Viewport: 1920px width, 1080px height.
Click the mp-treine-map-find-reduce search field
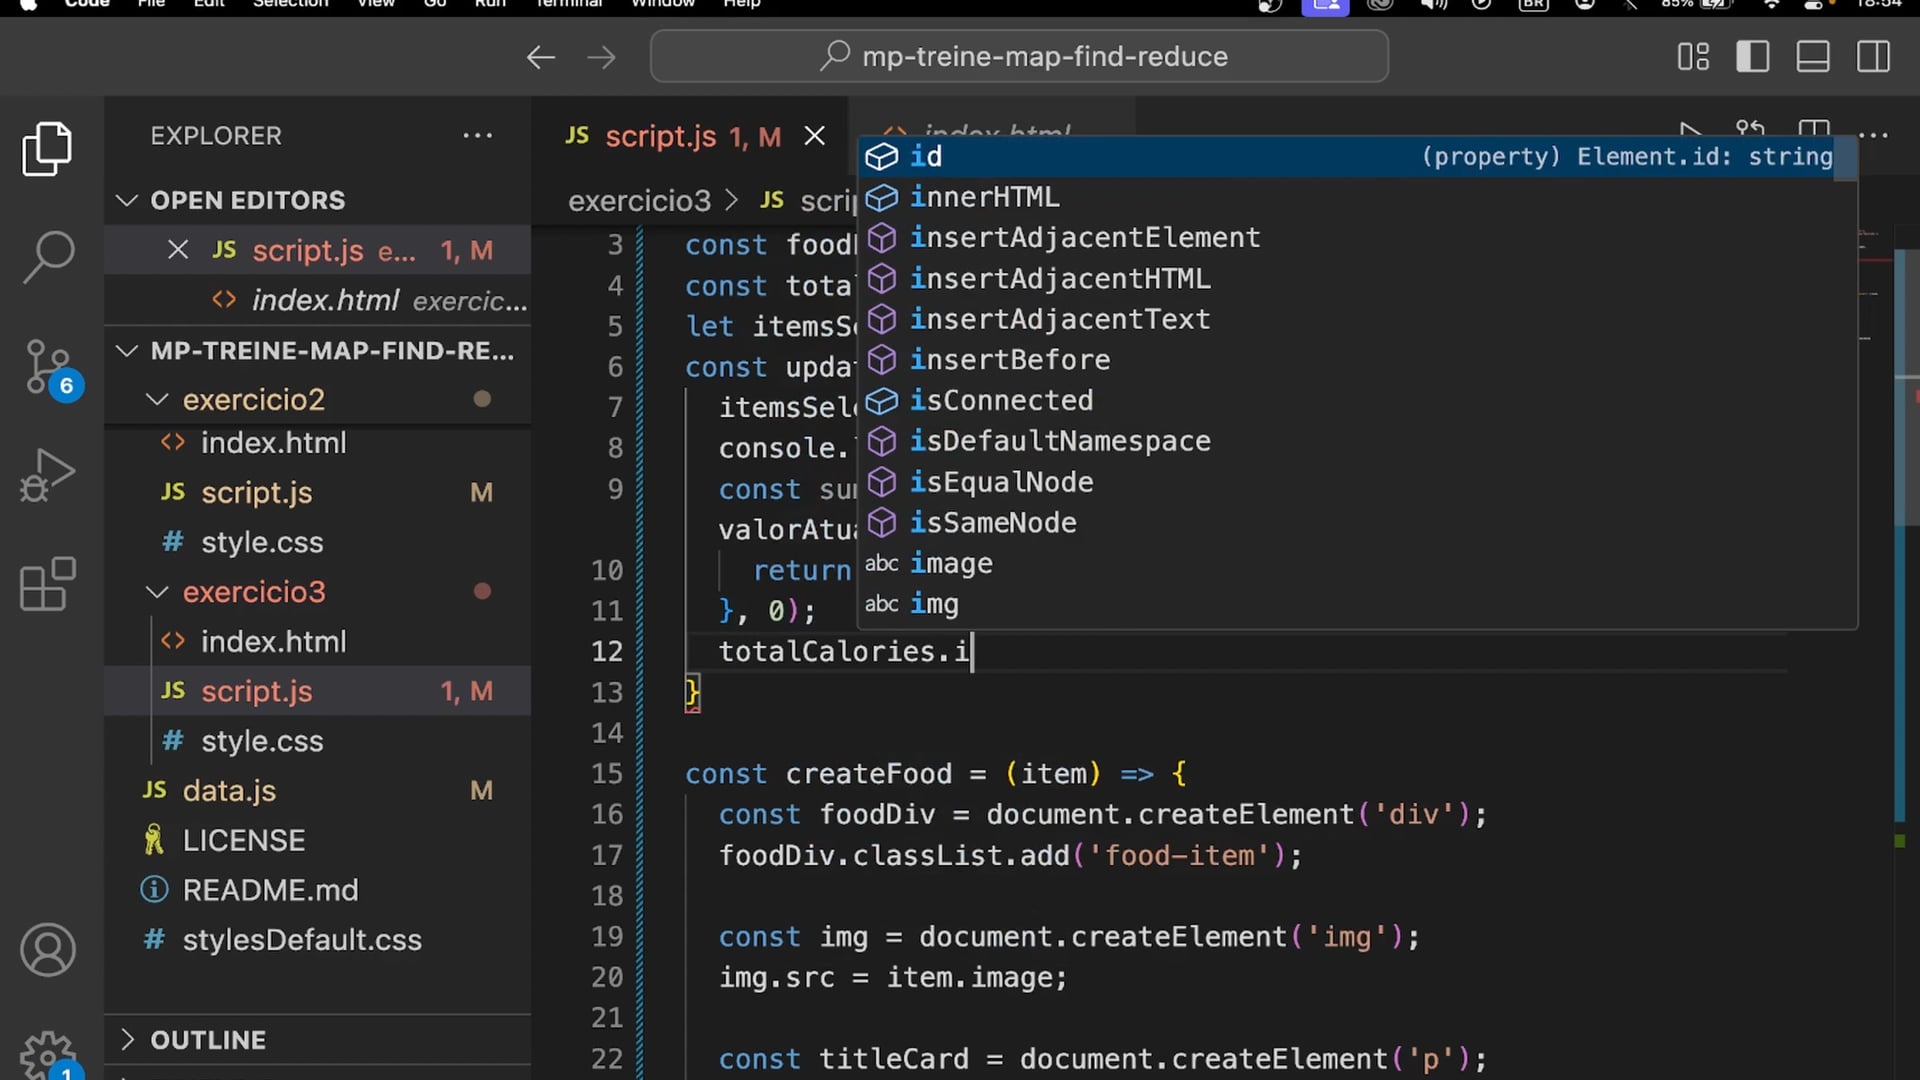coord(1018,56)
